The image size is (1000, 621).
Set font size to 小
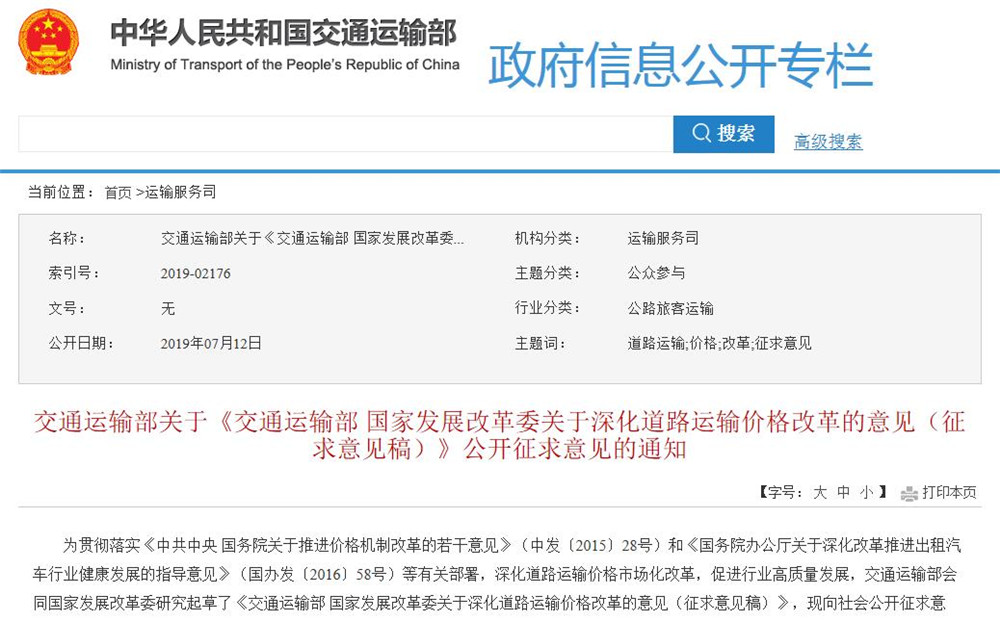tap(866, 492)
